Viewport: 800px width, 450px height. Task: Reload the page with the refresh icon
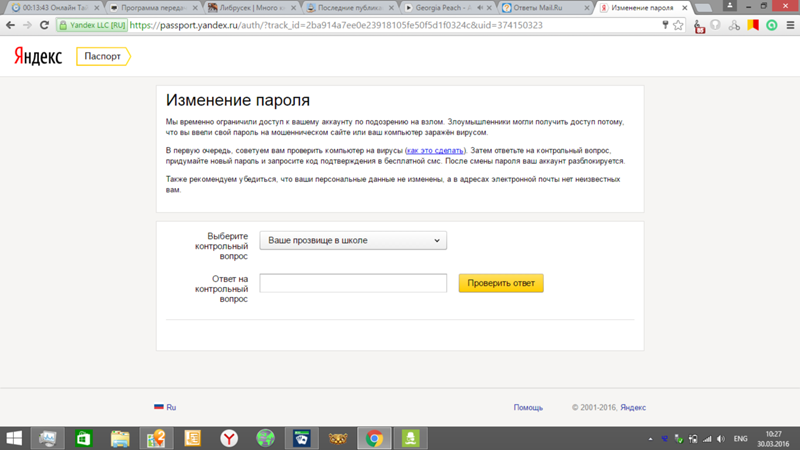[x=44, y=25]
